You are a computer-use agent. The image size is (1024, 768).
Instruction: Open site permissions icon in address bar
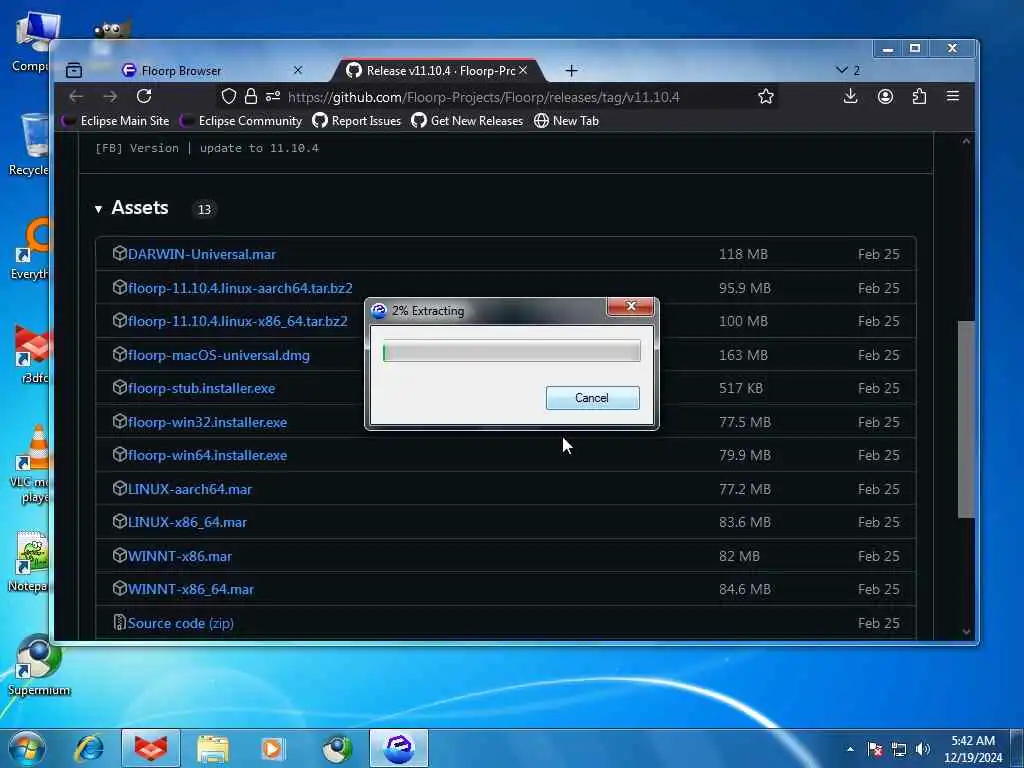tap(273, 97)
